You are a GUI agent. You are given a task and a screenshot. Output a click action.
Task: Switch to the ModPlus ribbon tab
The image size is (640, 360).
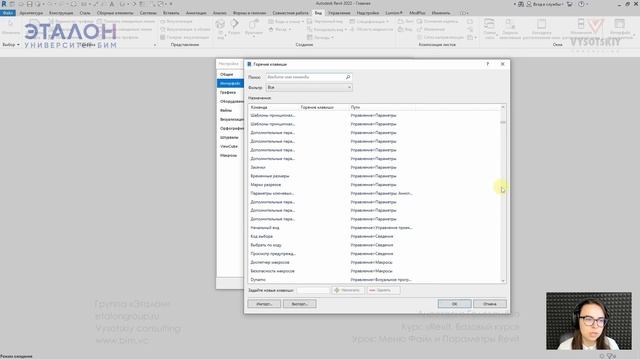point(417,13)
